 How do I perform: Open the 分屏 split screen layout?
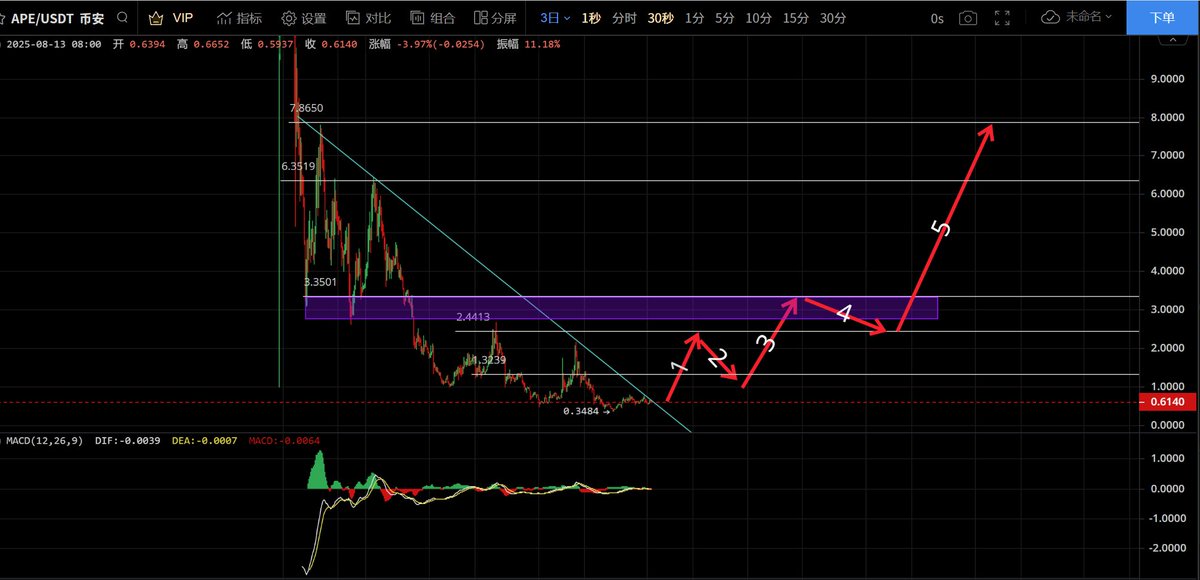coord(494,18)
